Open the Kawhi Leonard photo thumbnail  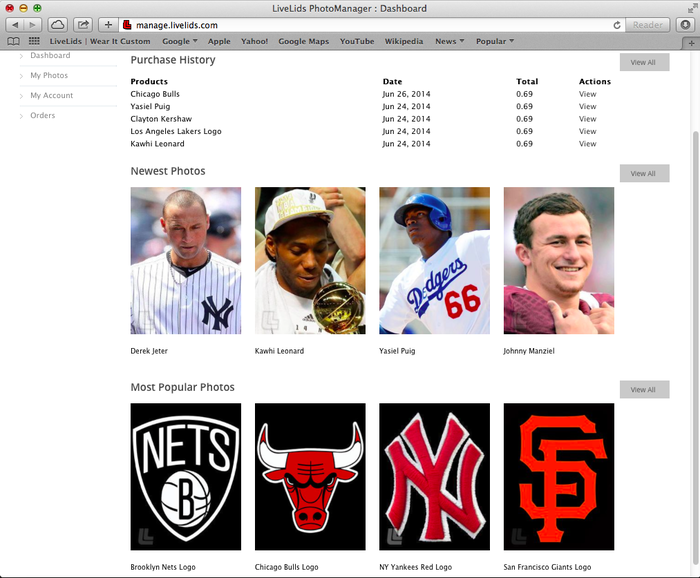[310, 261]
